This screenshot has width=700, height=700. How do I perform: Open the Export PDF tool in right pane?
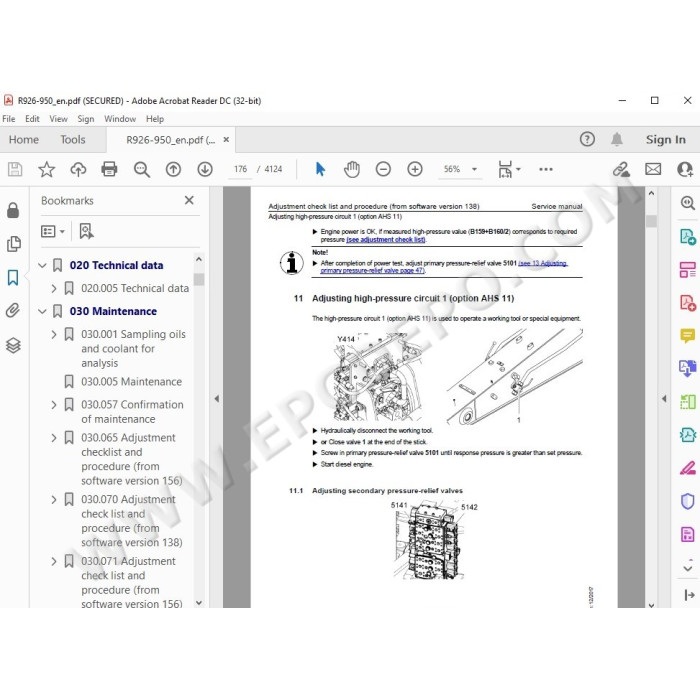point(688,236)
